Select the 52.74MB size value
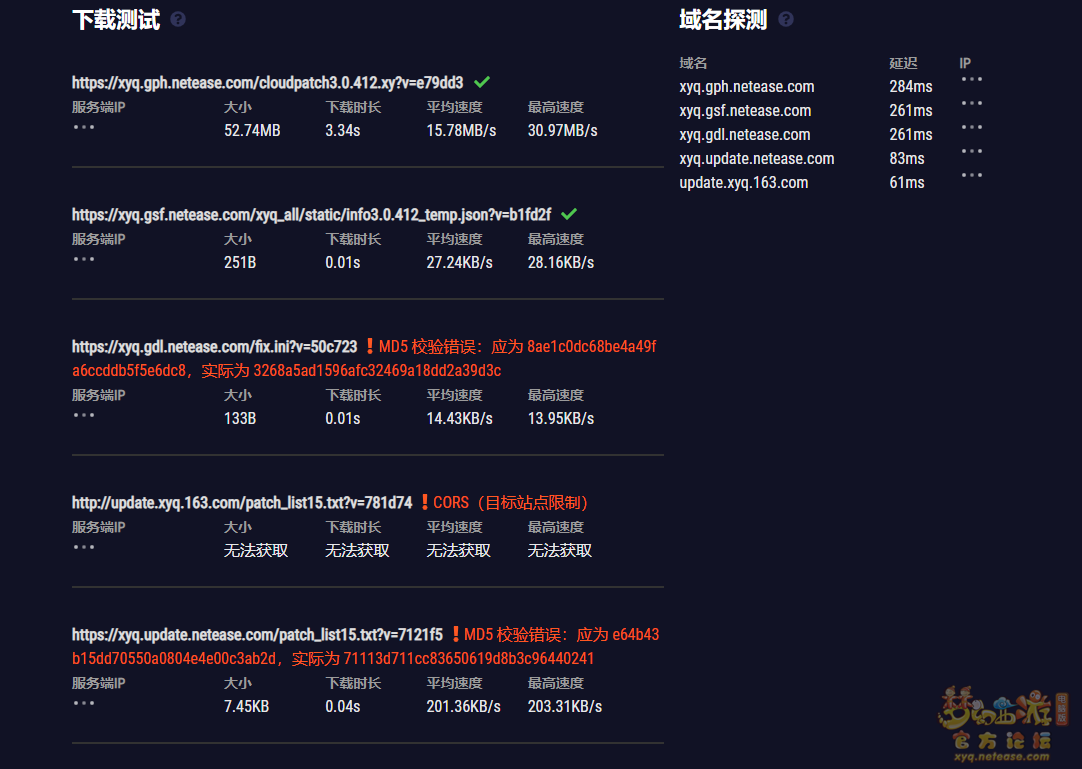The height and width of the screenshot is (769, 1082). pos(252,130)
